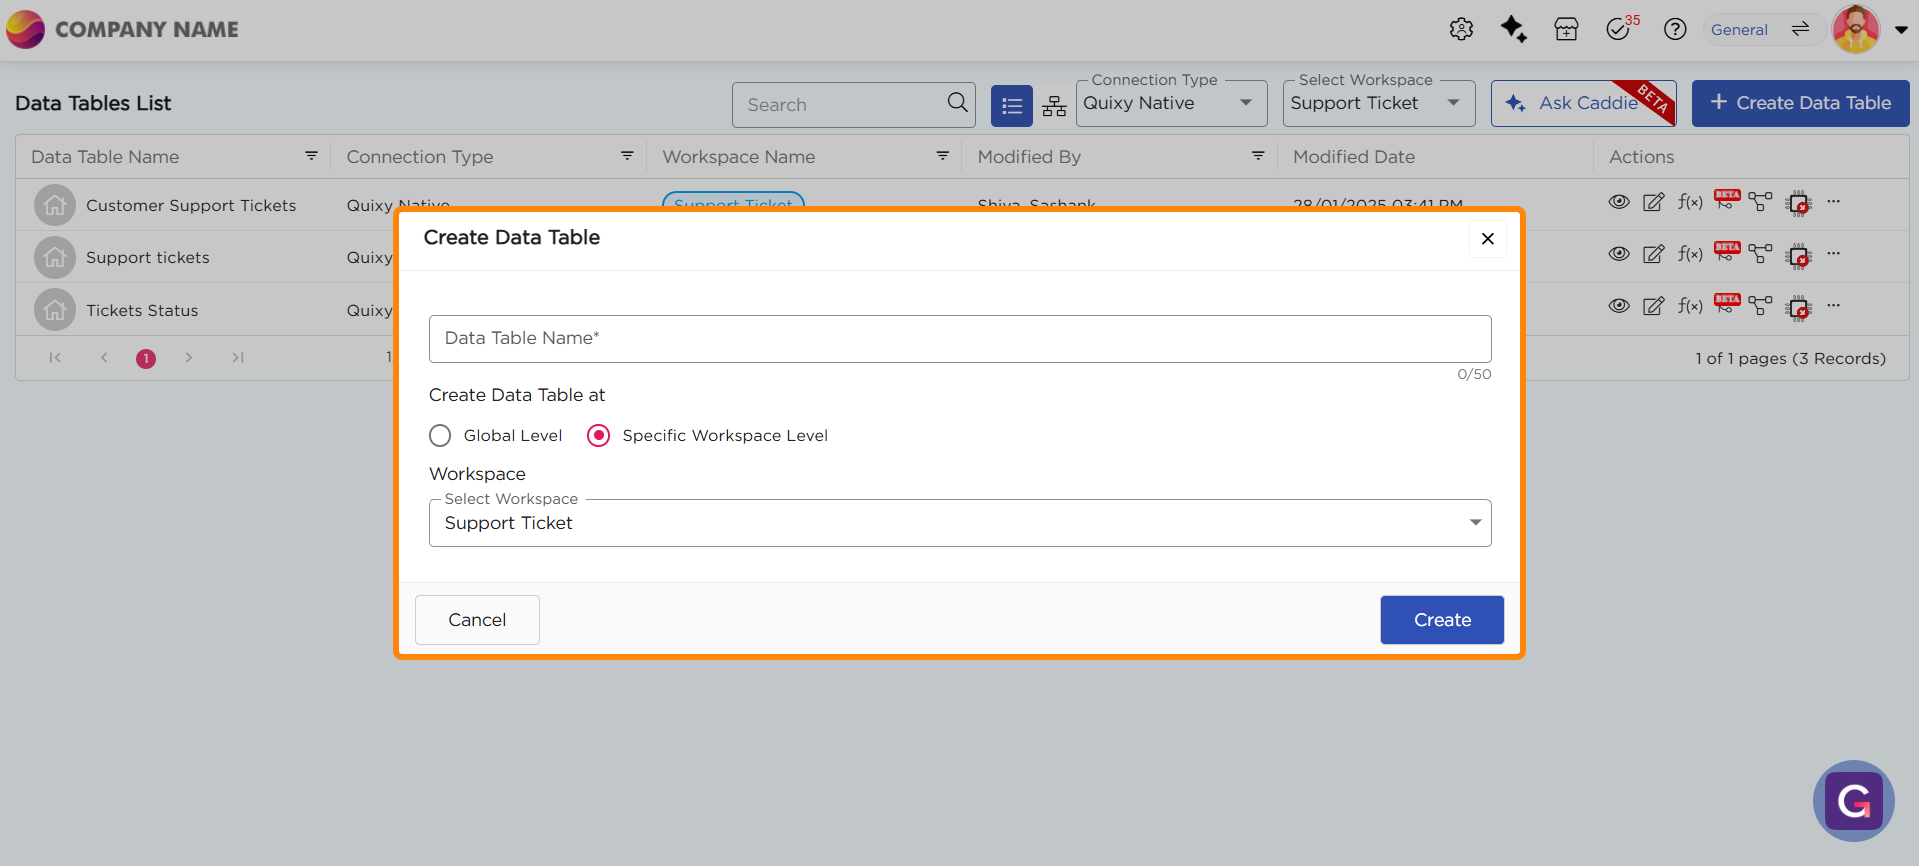Expand the Select Workspace dropdown in dialog
Screen dimensions: 1919x866
tap(959, 523)
